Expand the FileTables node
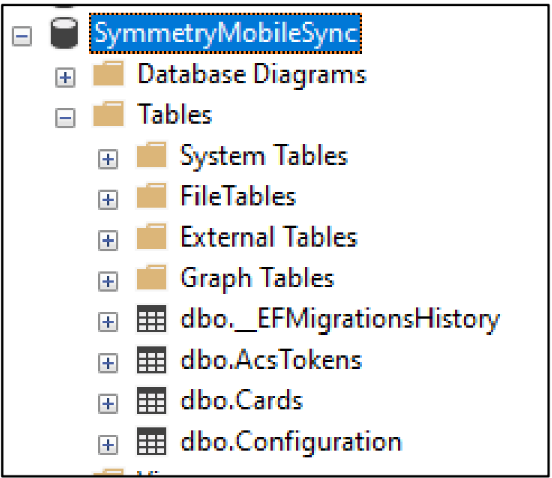 pos(108,200)
